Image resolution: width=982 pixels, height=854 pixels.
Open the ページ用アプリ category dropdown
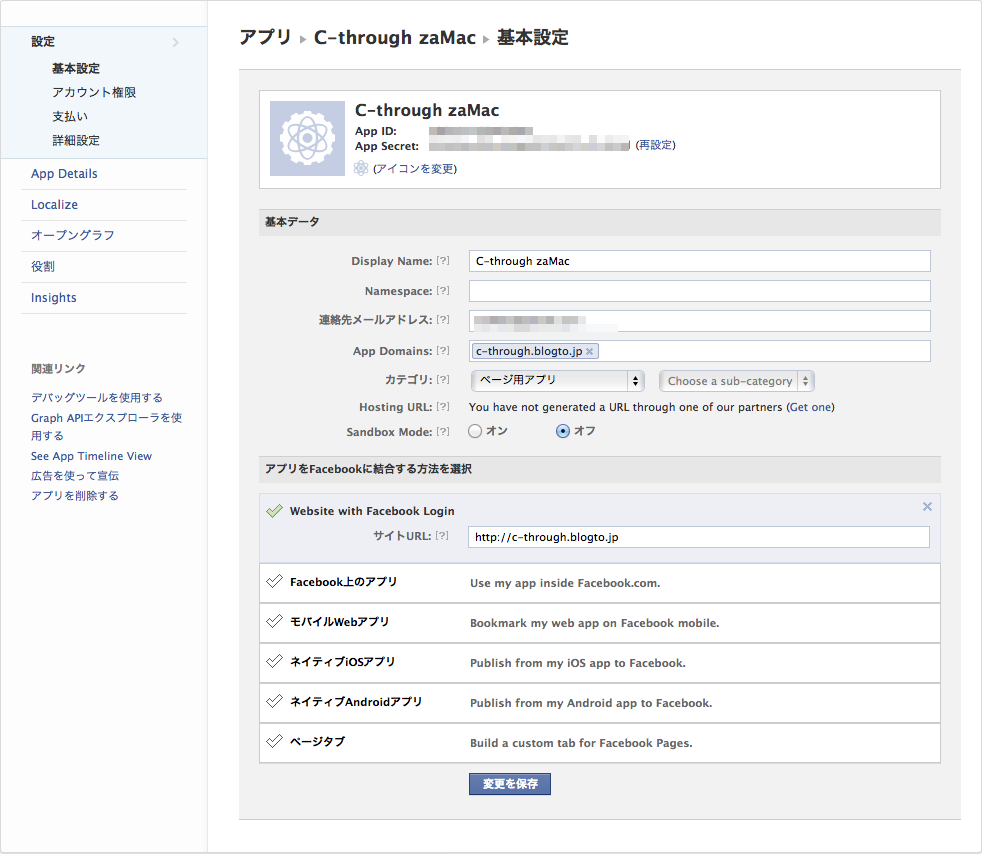click(557, 381)
